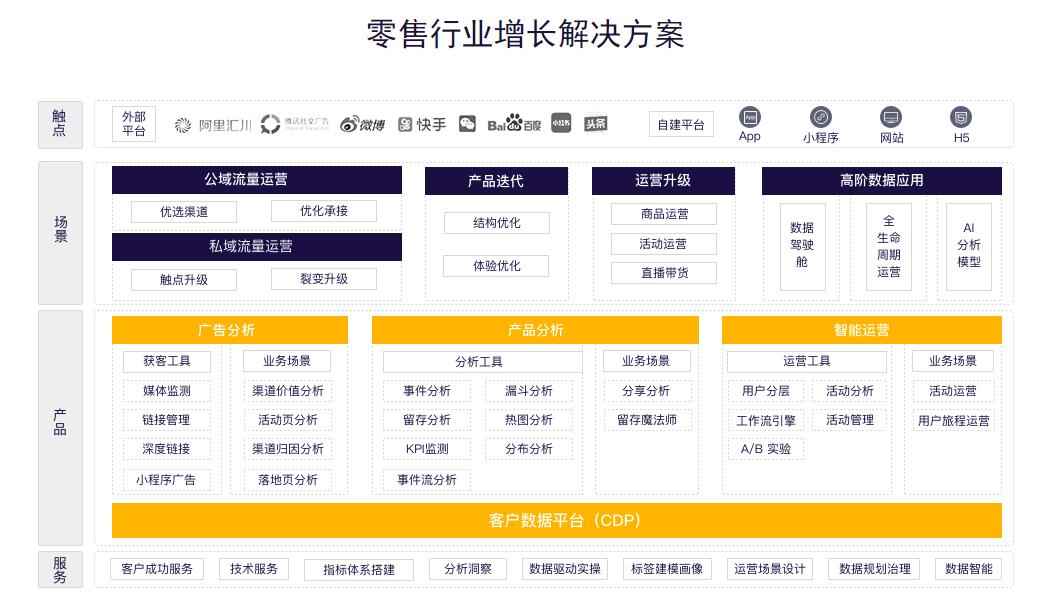Click the 直播带货 box

pyautogui.click(x=664, y=273)
